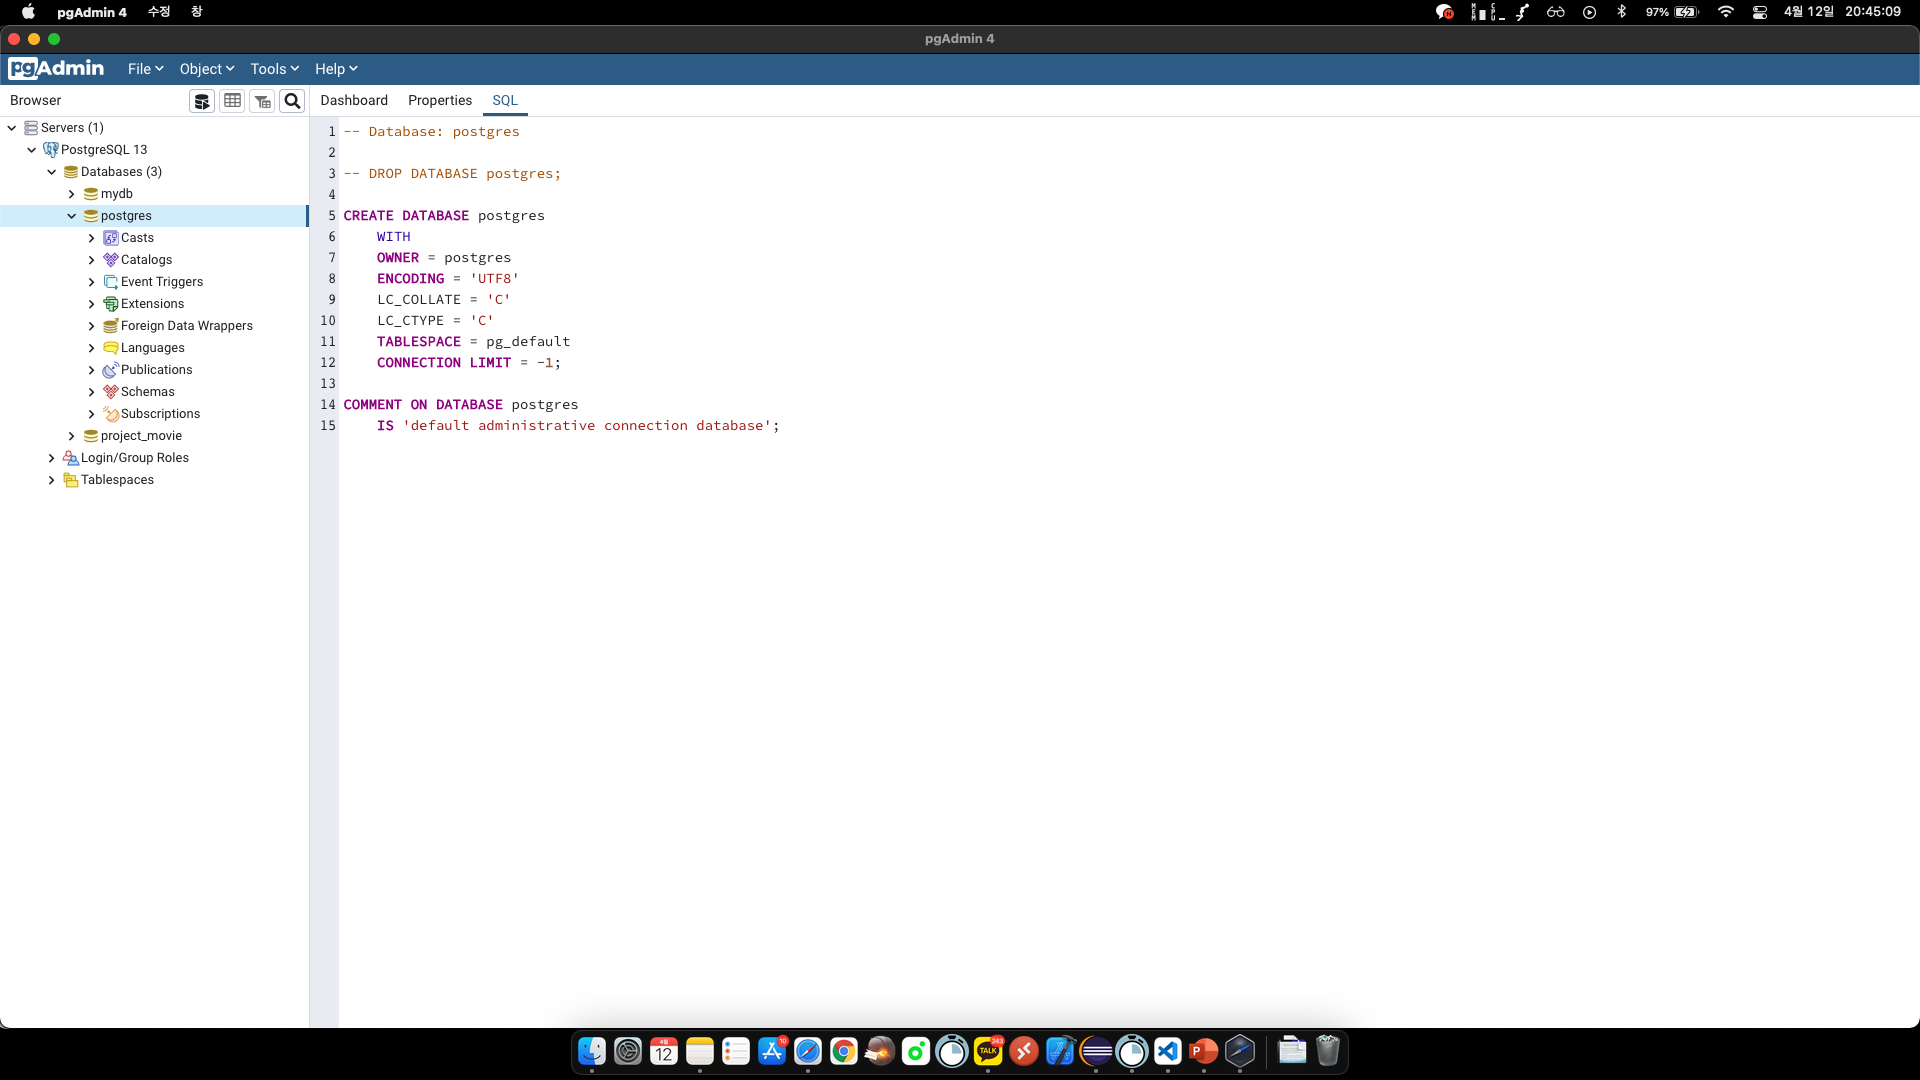This screenshot has width=1920, height=1080.
Task: Click the Casts node icon
Action: [111, 238]
